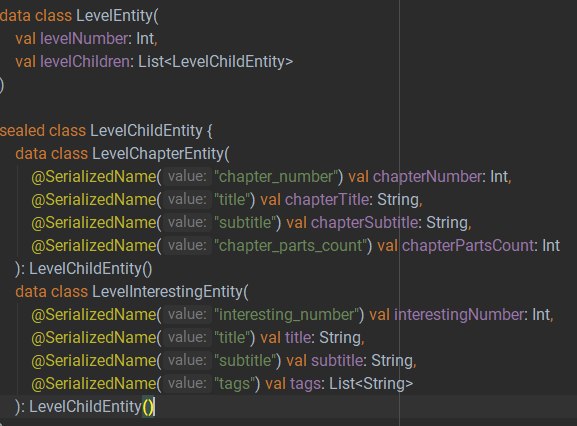This screenshot has height=426, width=577.
Task: Click the LevelInterestingEntity class name
Action: tap(168, 291)
